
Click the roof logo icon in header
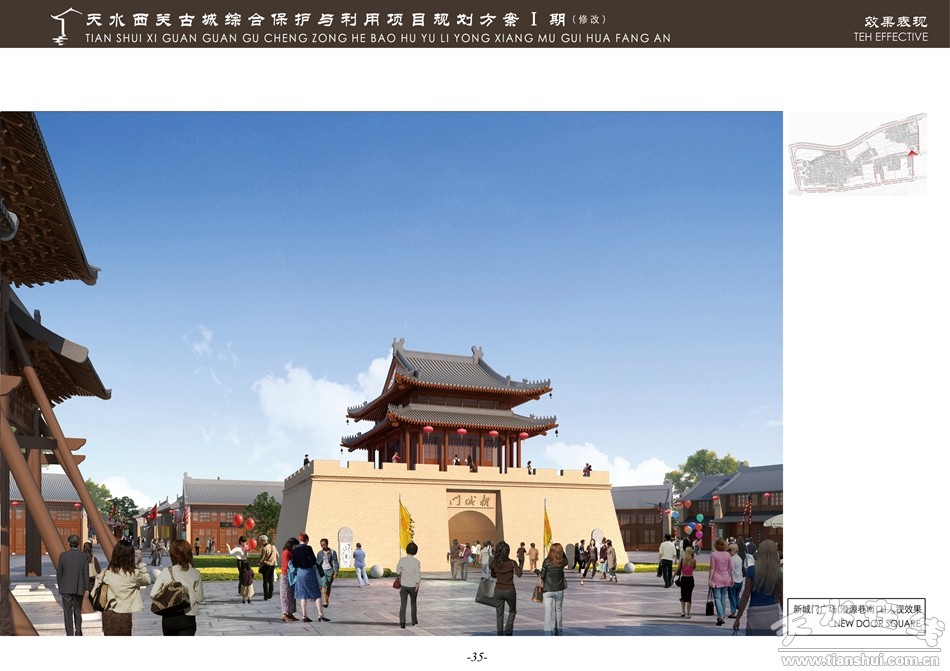coord(66,25)
